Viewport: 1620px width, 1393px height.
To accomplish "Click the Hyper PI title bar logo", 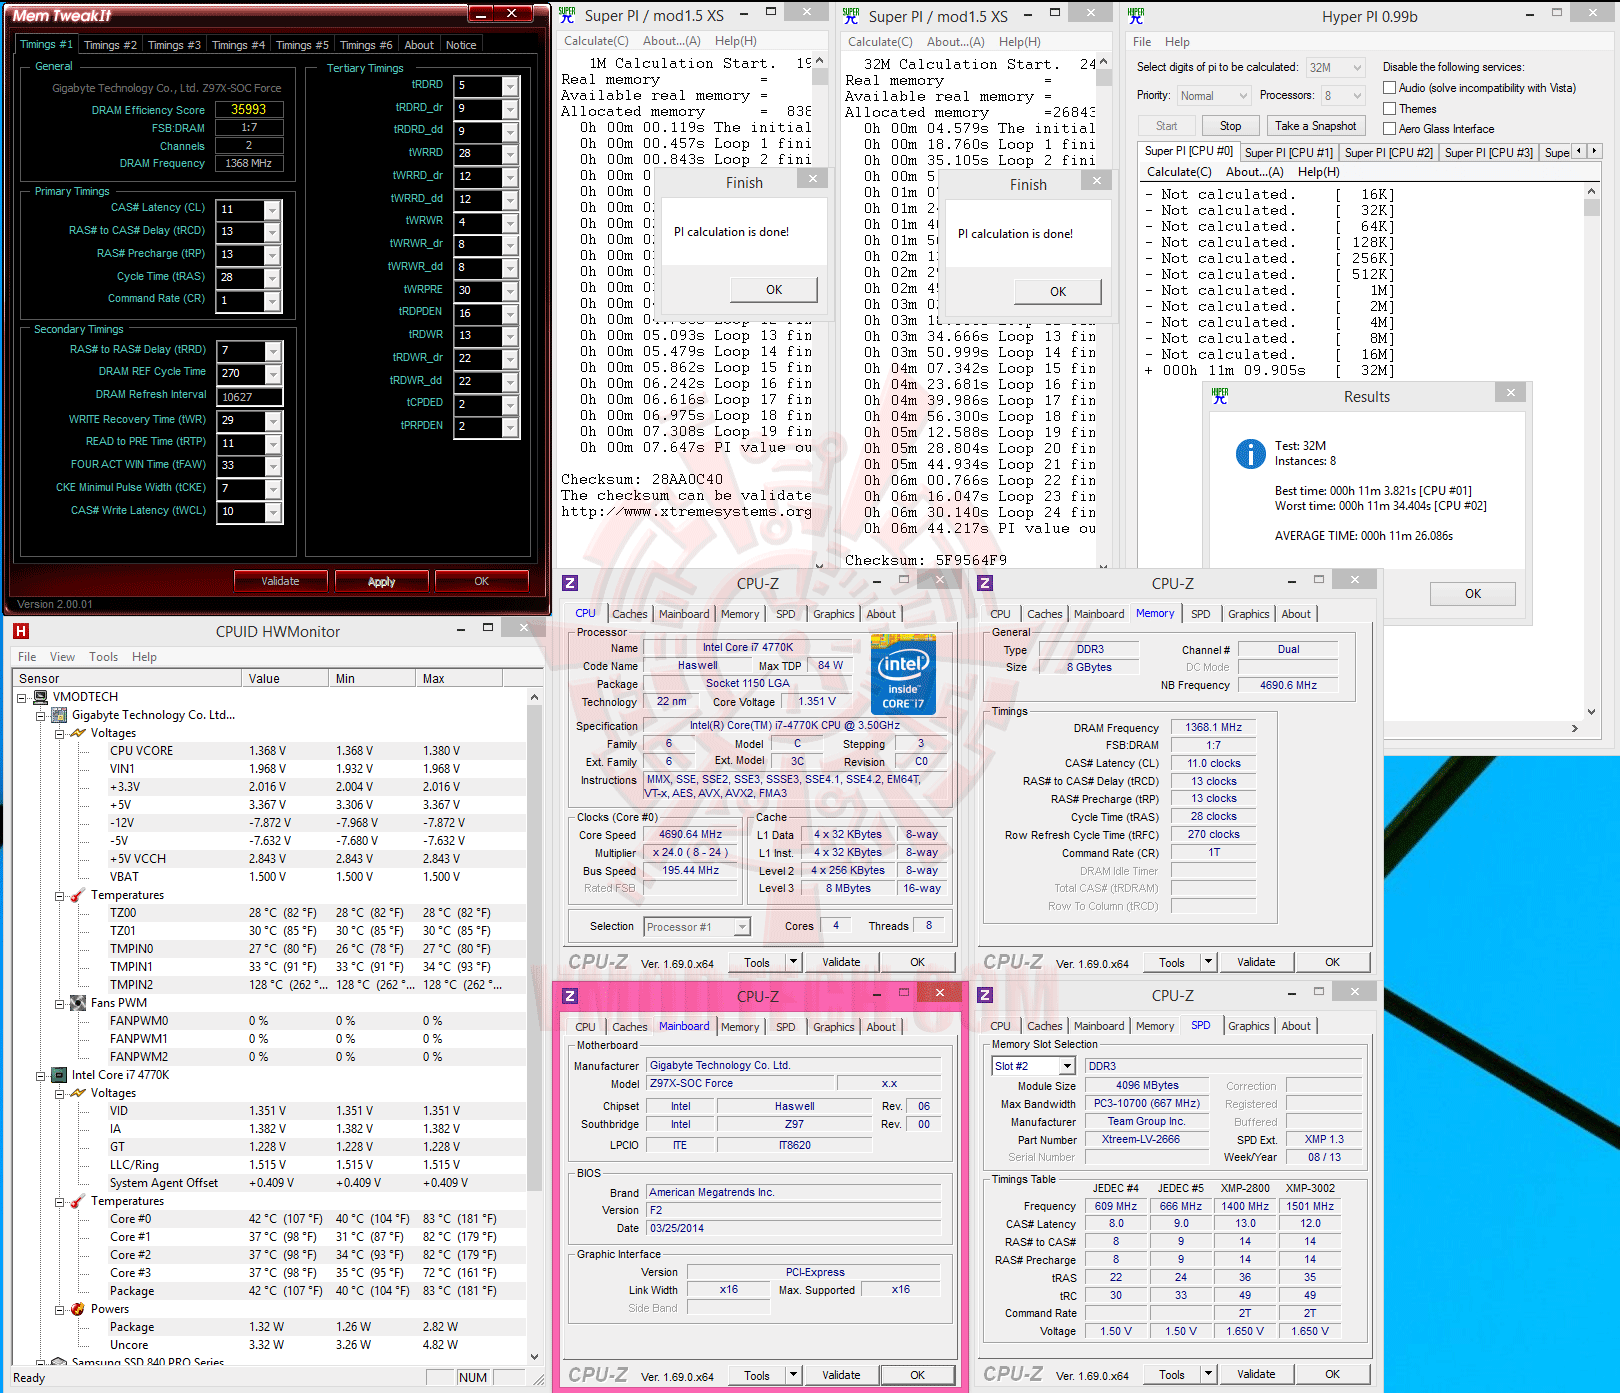I will point(1136,16).
